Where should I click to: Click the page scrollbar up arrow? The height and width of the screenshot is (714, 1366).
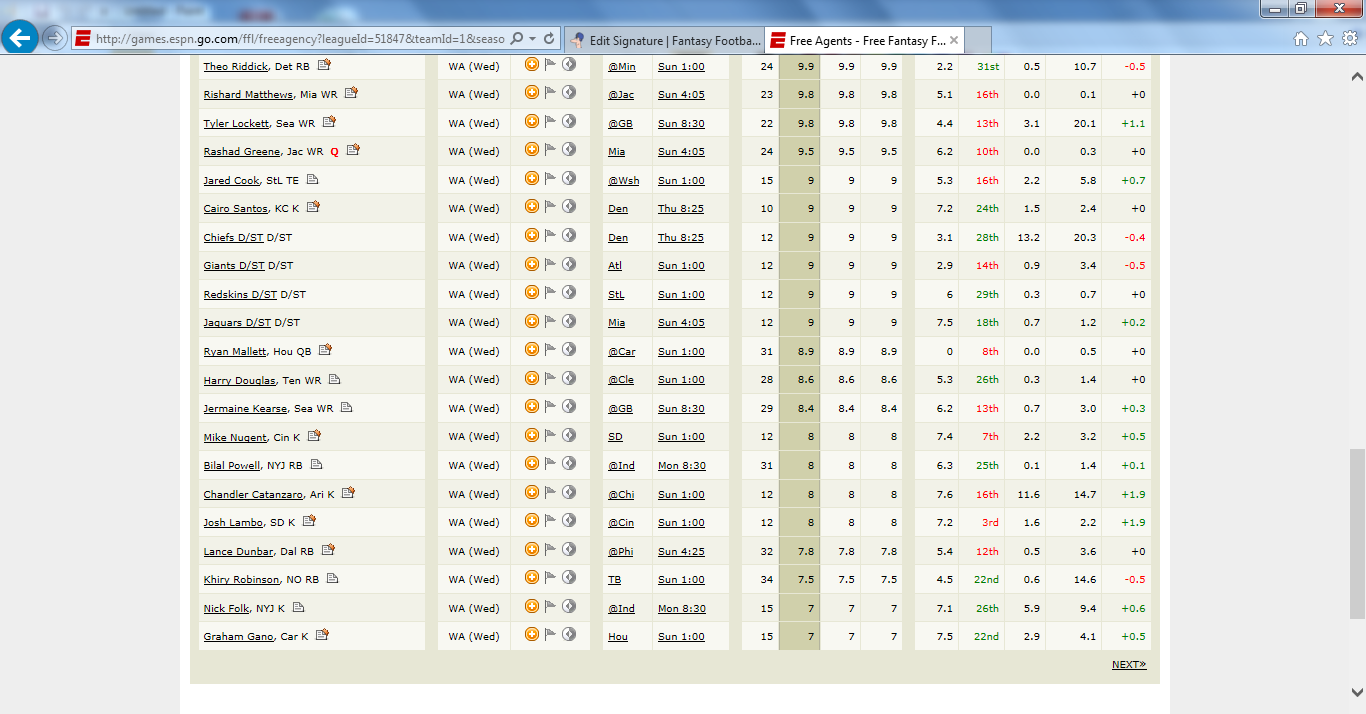(1357, 75)
